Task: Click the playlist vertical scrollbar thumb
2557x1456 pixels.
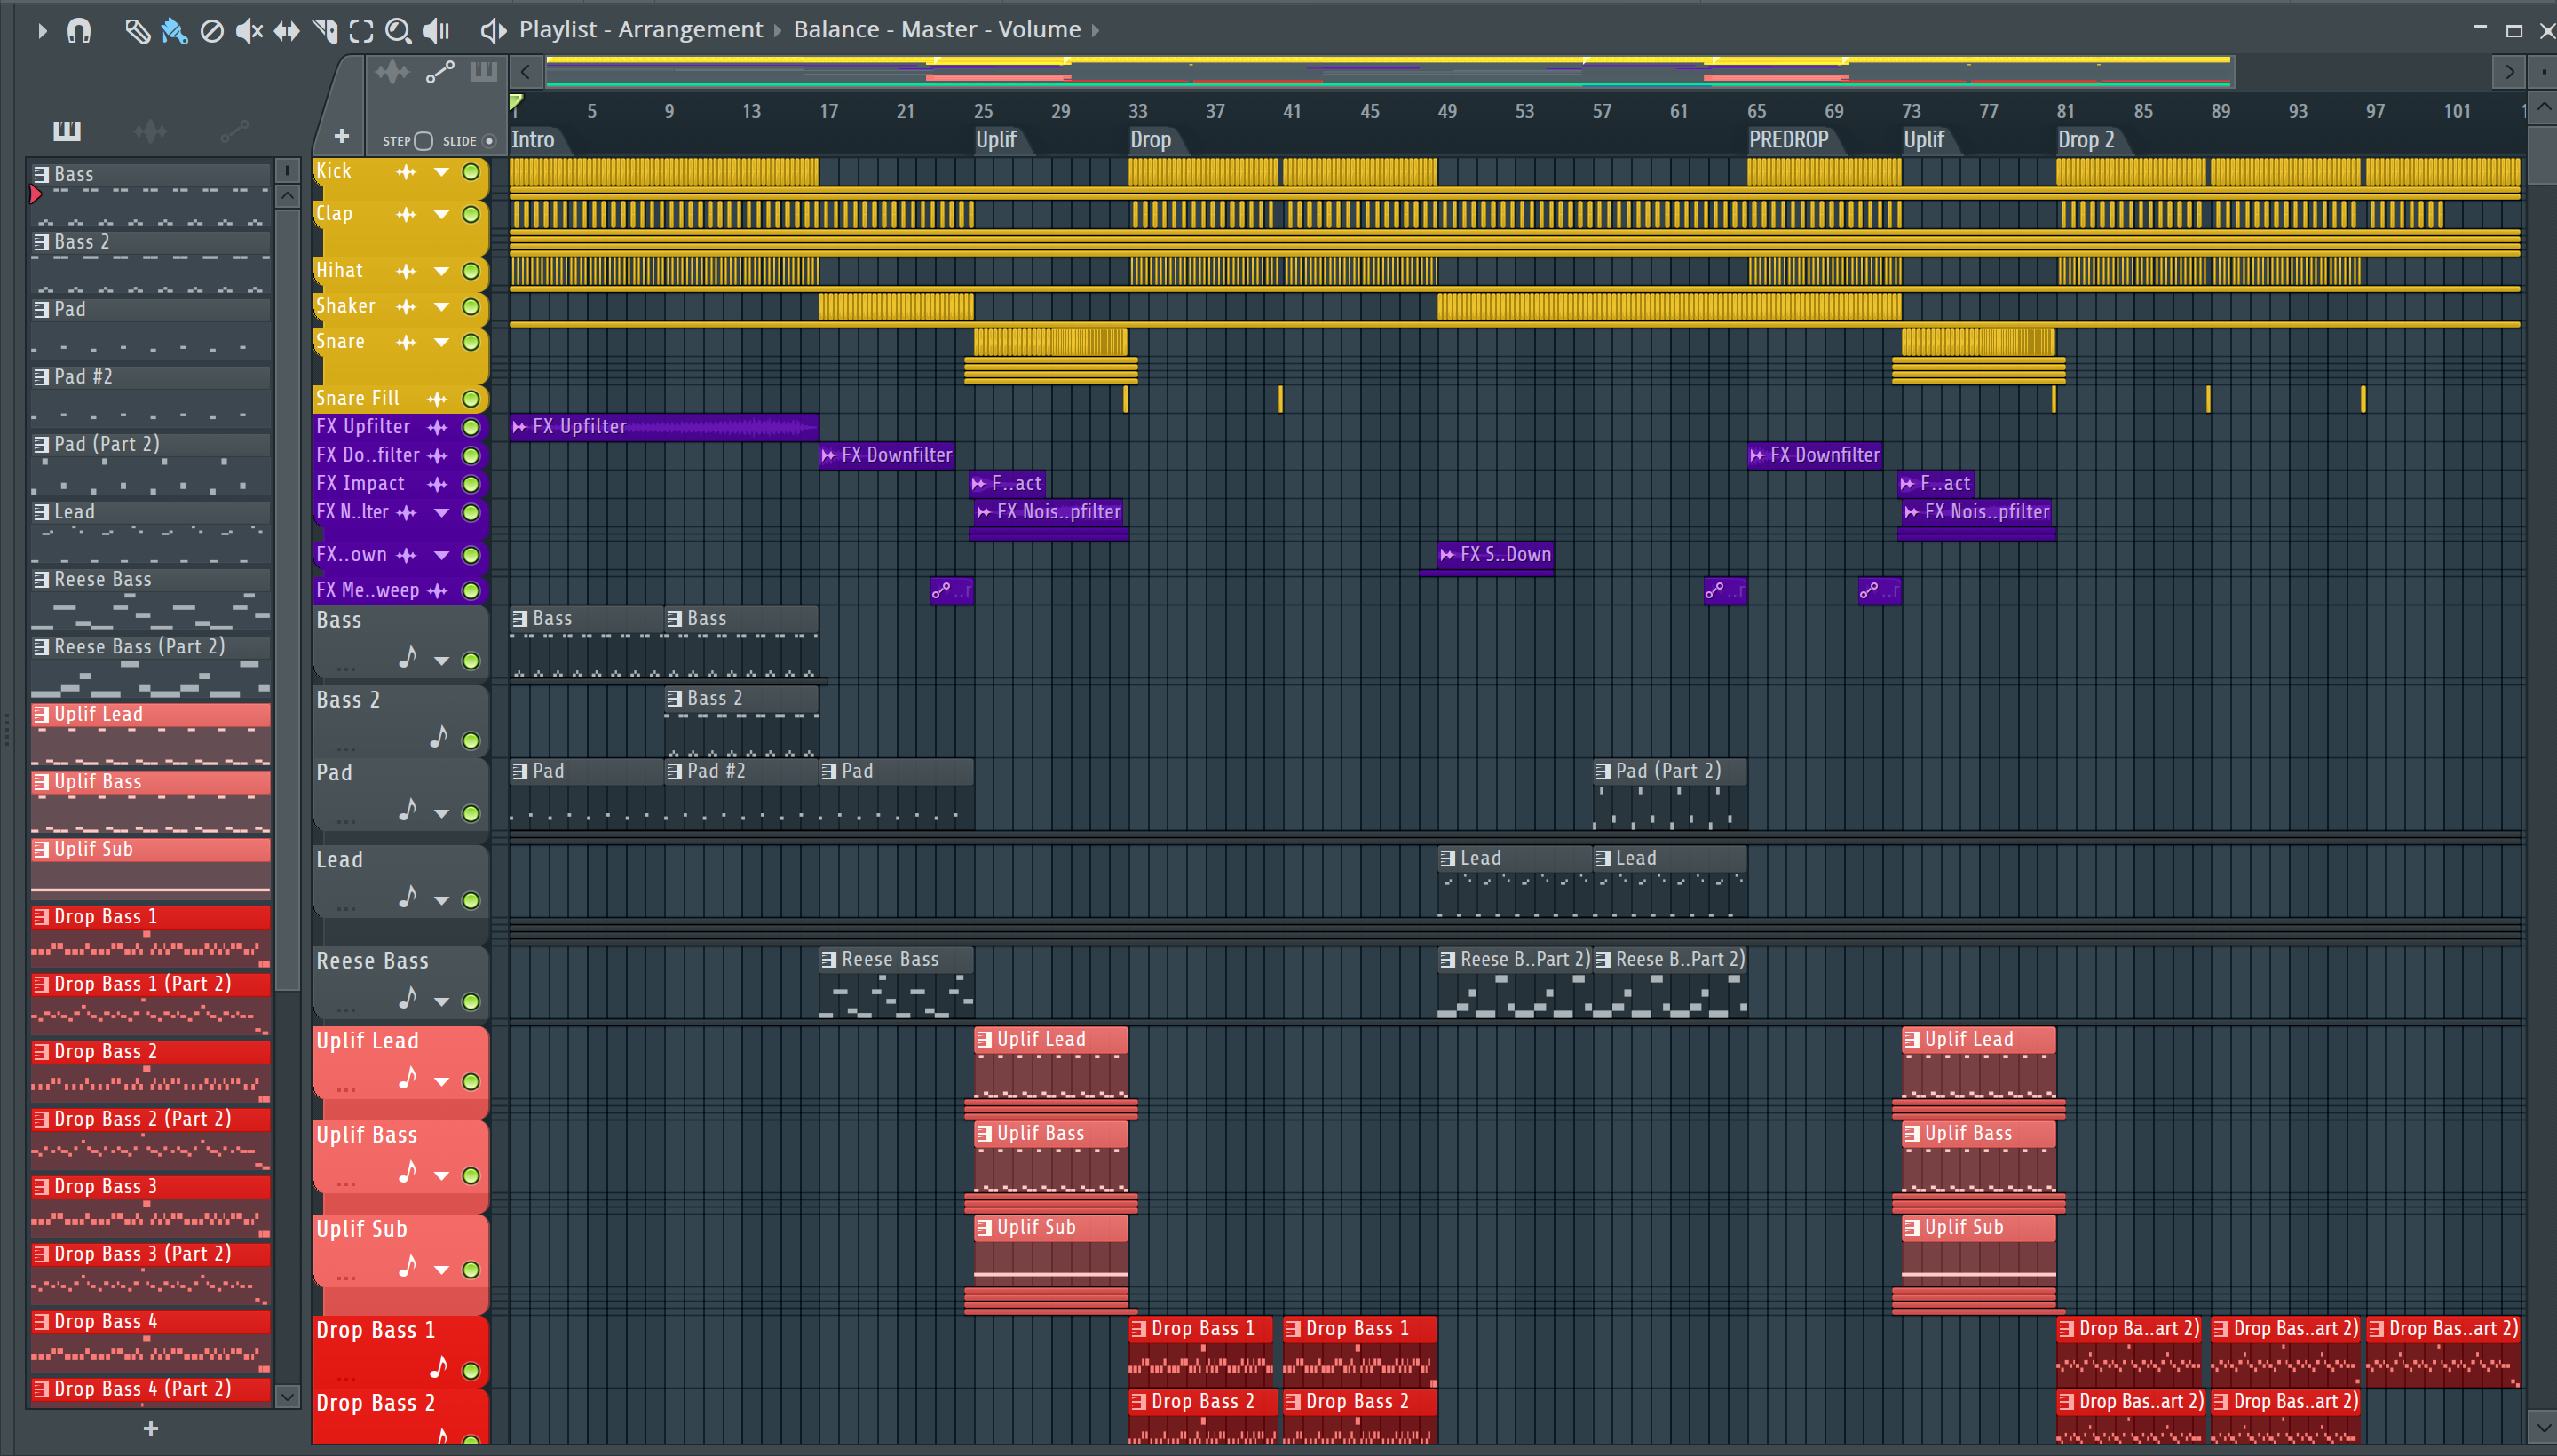Action: [x=2541, y=155]
